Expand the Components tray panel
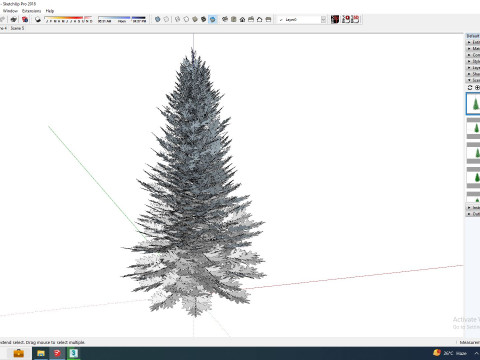 (473, 55)
